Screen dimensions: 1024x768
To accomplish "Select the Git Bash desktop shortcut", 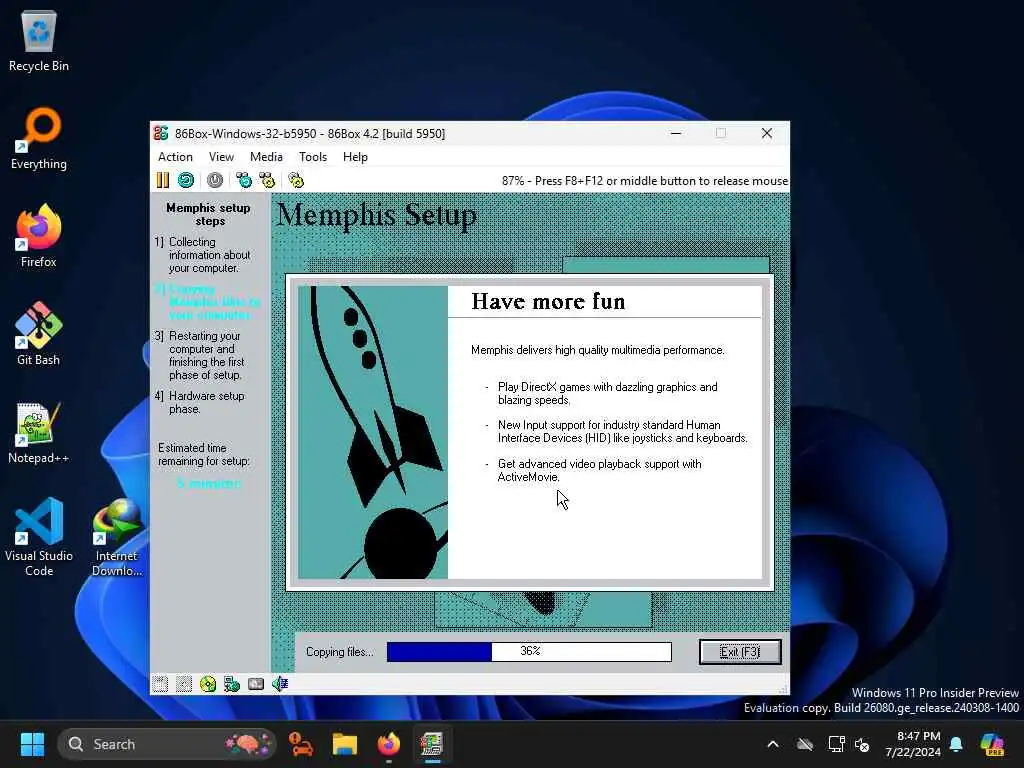I will click(39, 334).
